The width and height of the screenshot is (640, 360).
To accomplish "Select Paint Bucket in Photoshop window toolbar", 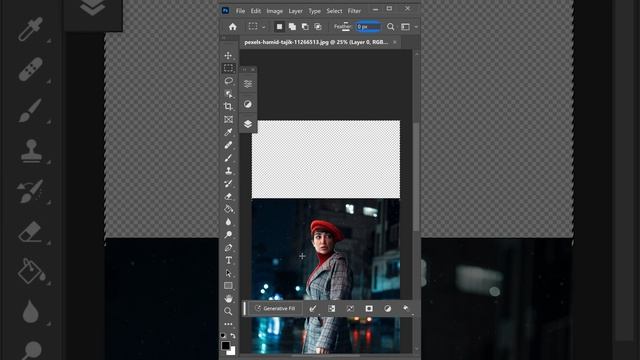I will tap(228, 209).
